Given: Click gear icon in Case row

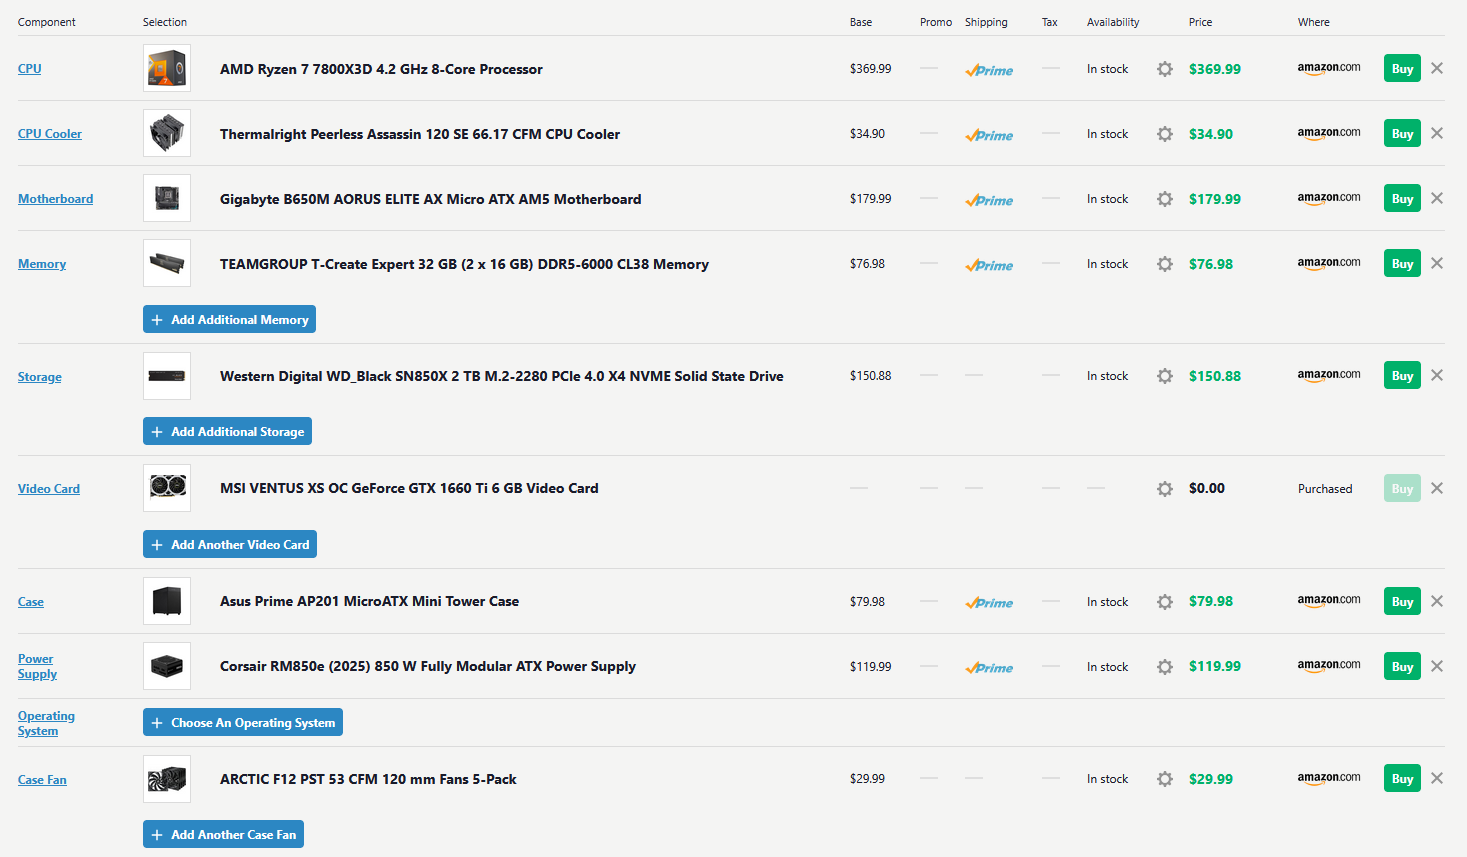Looking at the screenshot, I should [1164, 602].
